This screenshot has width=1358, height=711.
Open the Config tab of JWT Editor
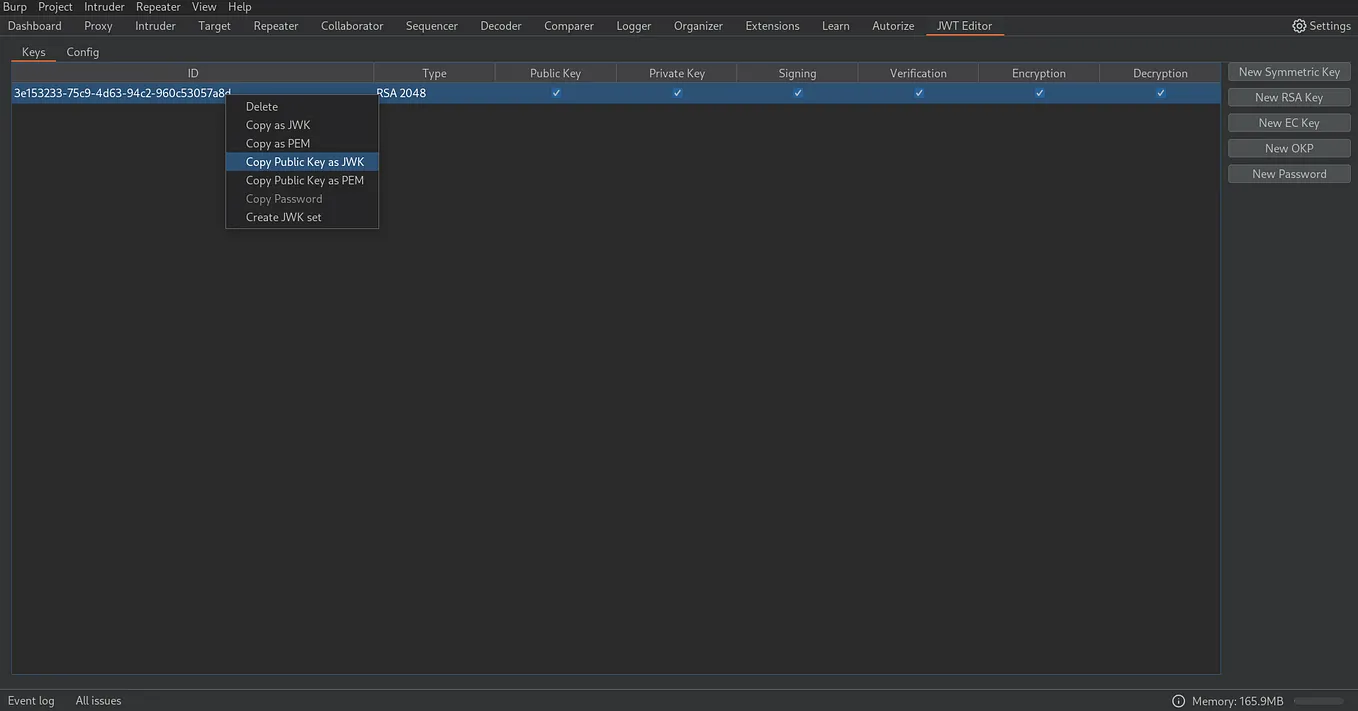82,51
